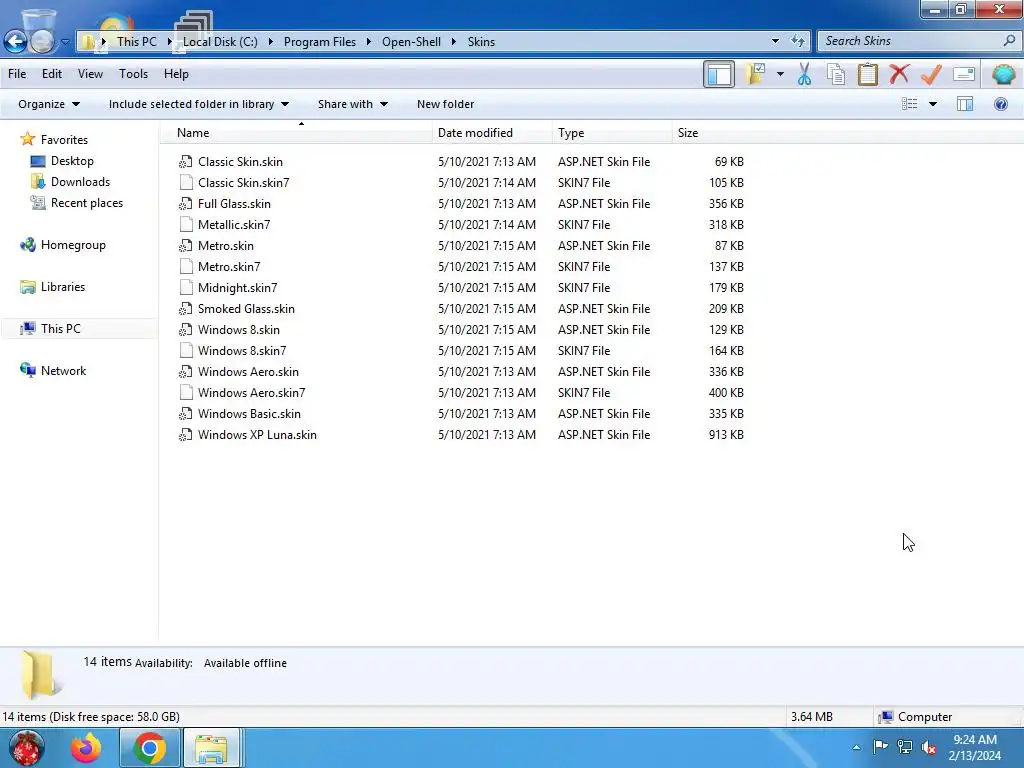Click the network tray icon
Viewport: 1024px width, 768px height.
[905, 747]
